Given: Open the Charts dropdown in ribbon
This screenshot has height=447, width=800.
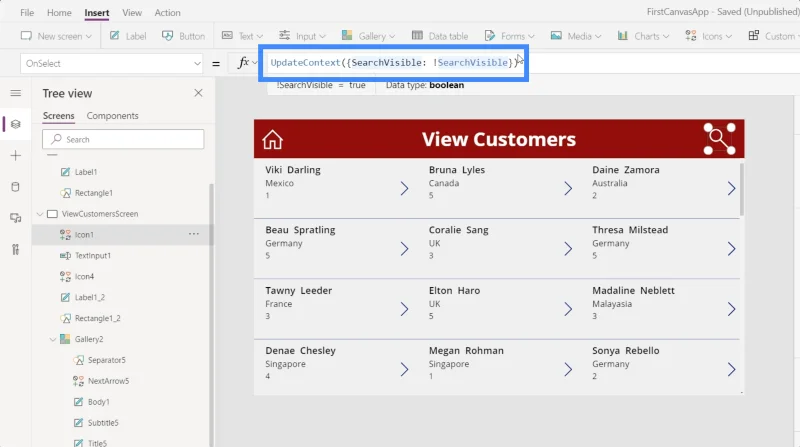Looking at the screenshot, I should pos(643,36).
